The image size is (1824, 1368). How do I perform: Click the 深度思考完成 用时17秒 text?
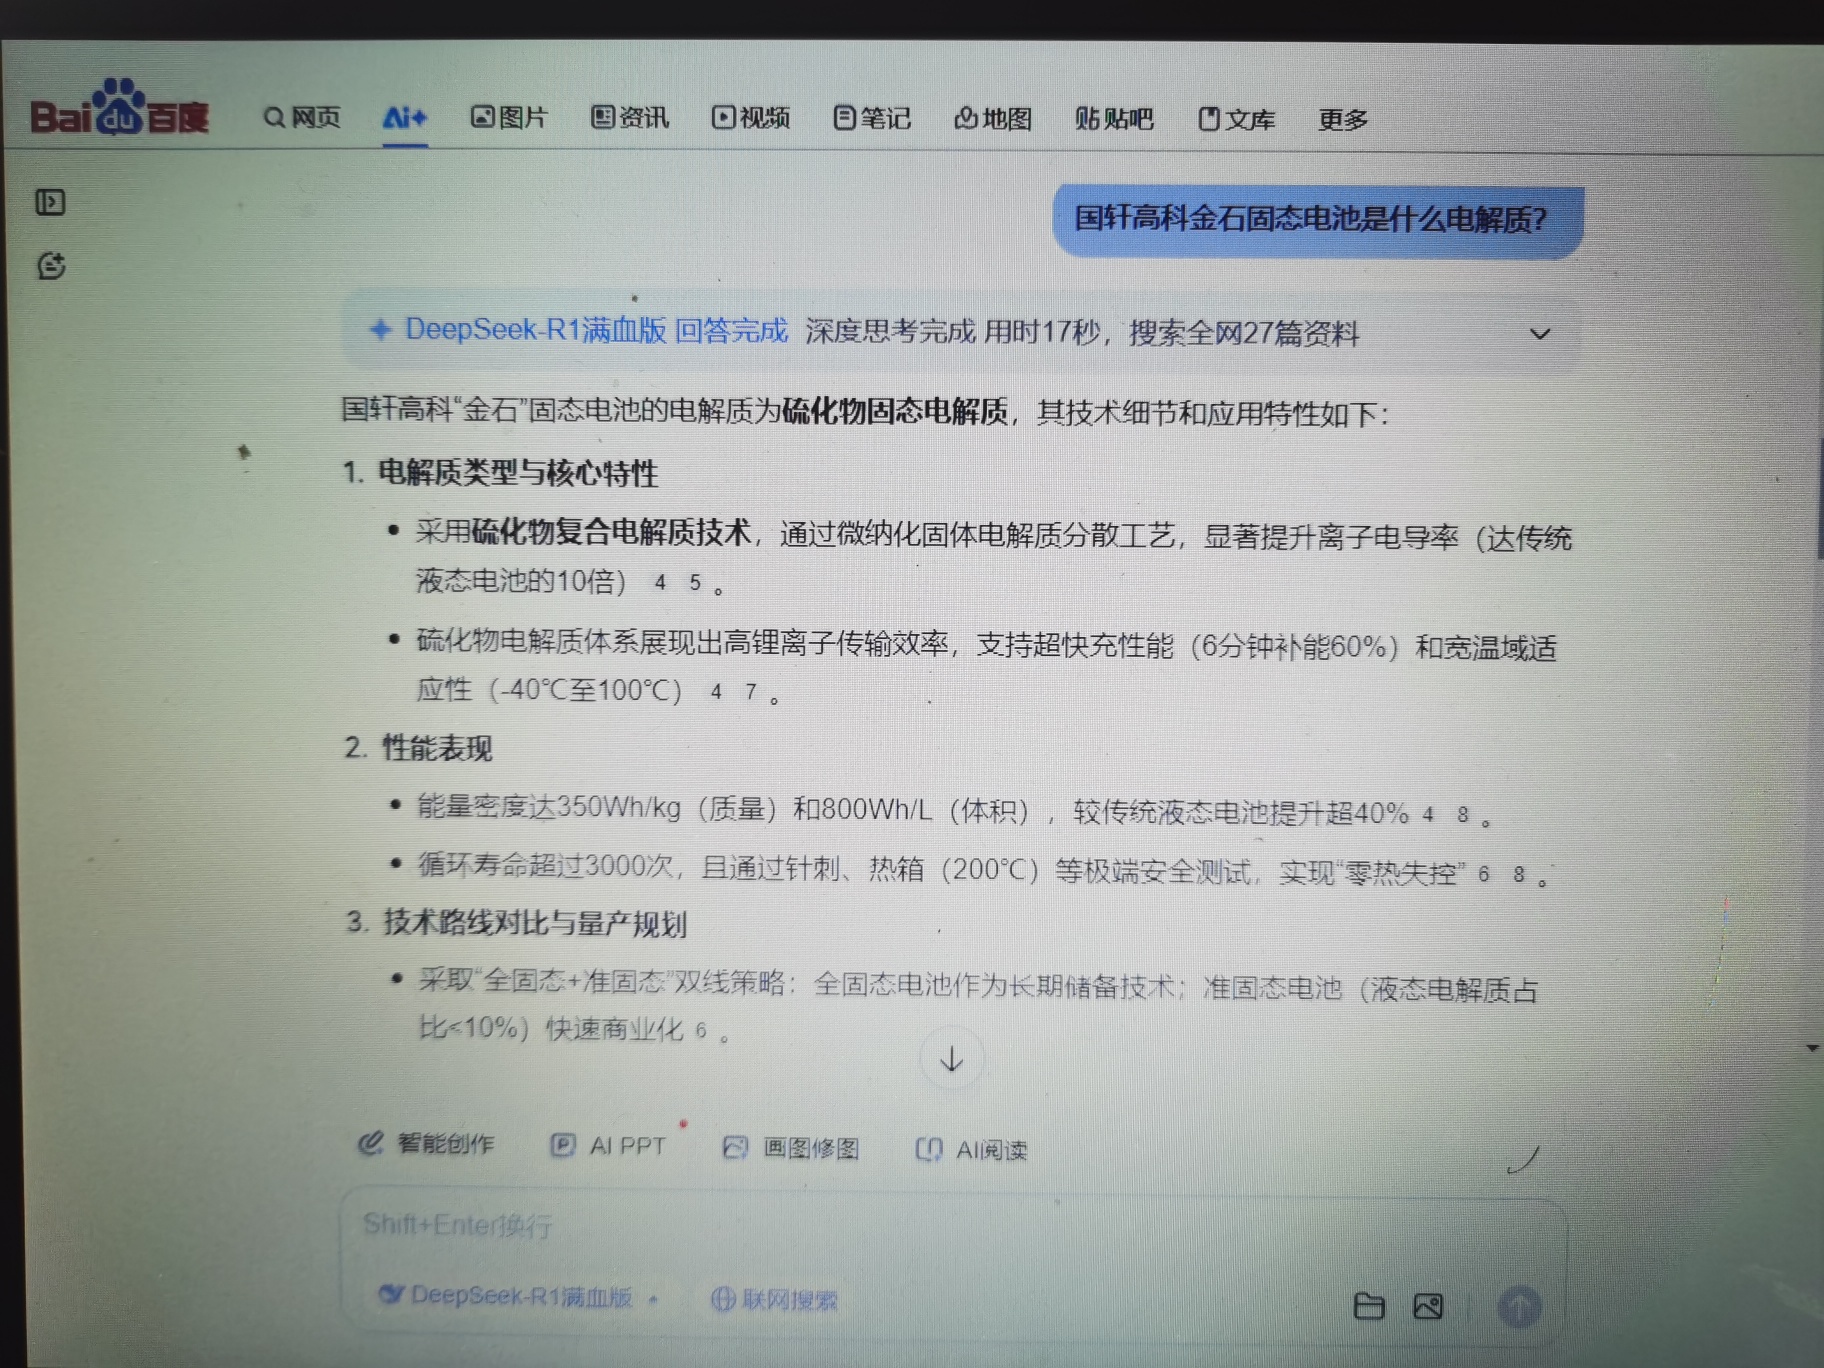click(952, 332)
